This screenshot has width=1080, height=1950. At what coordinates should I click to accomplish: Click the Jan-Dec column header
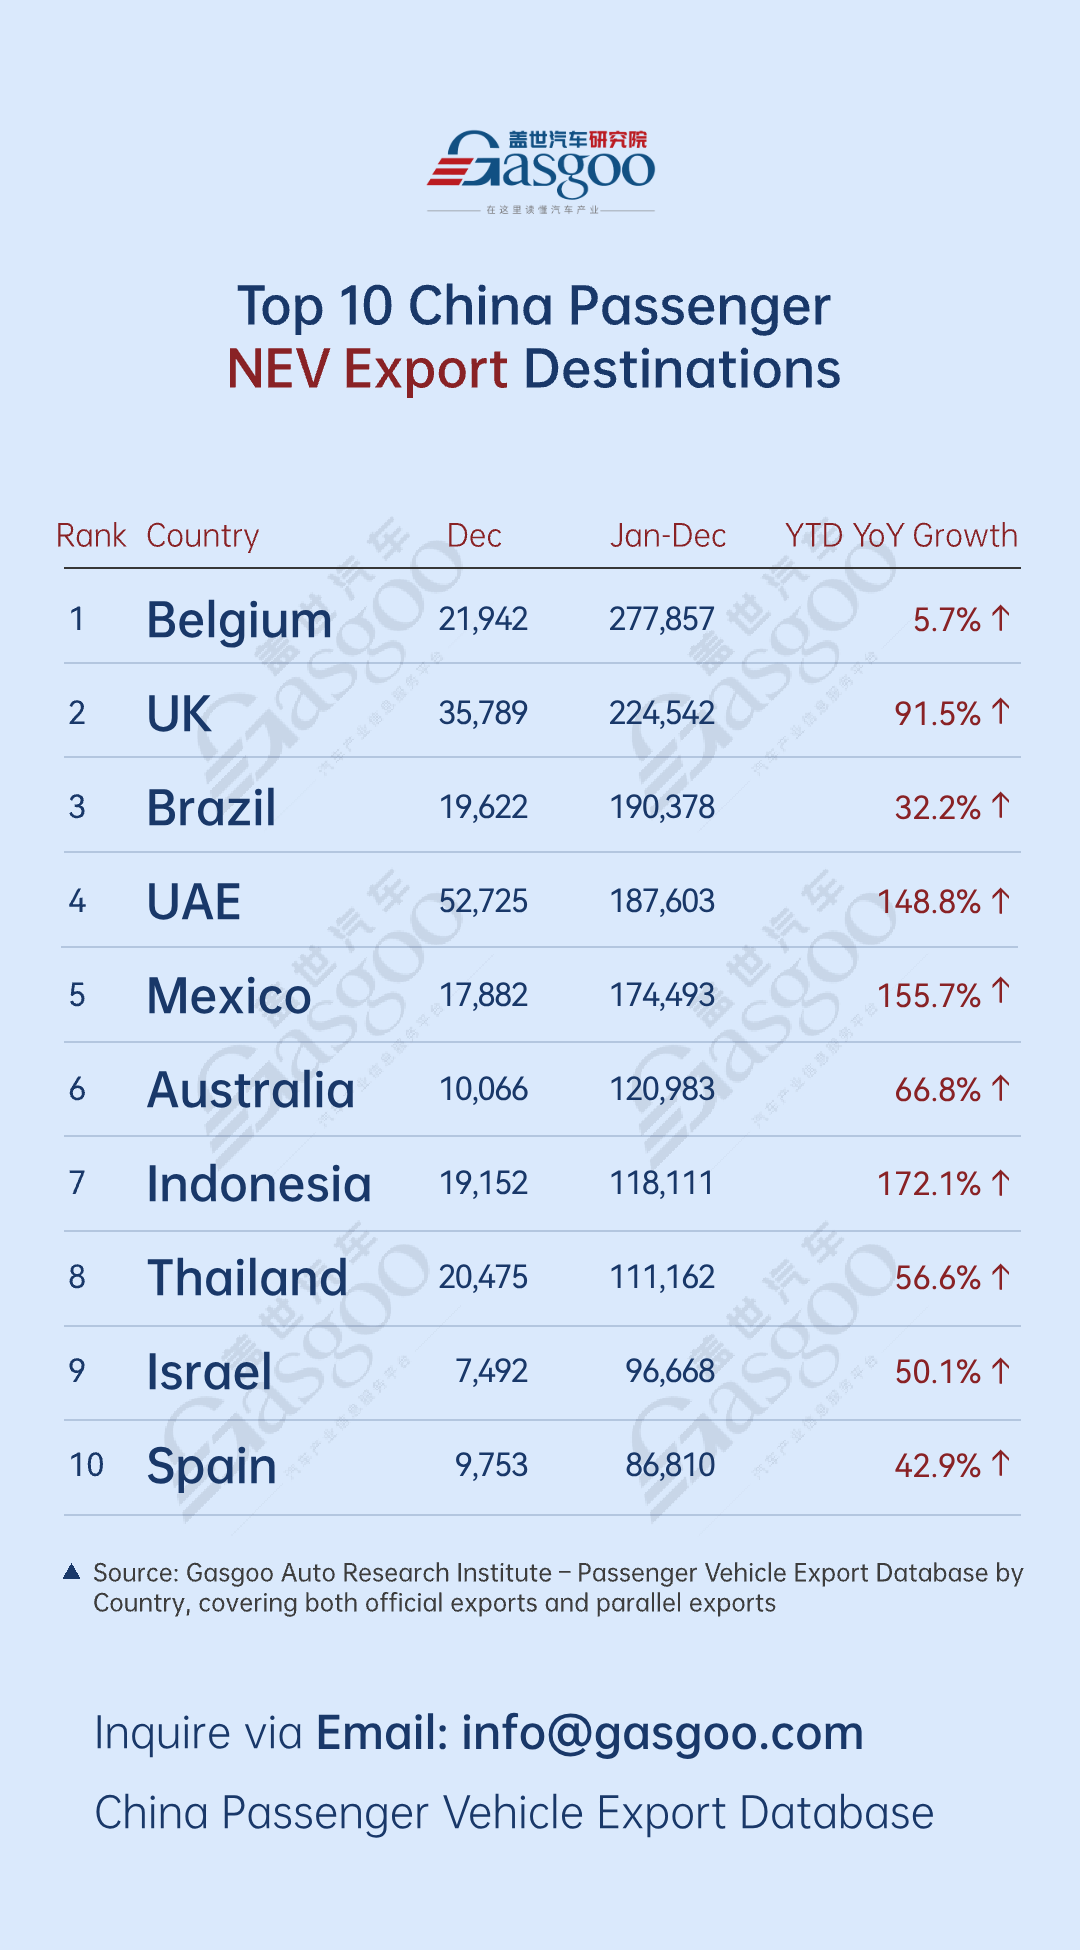coord(668,536)
